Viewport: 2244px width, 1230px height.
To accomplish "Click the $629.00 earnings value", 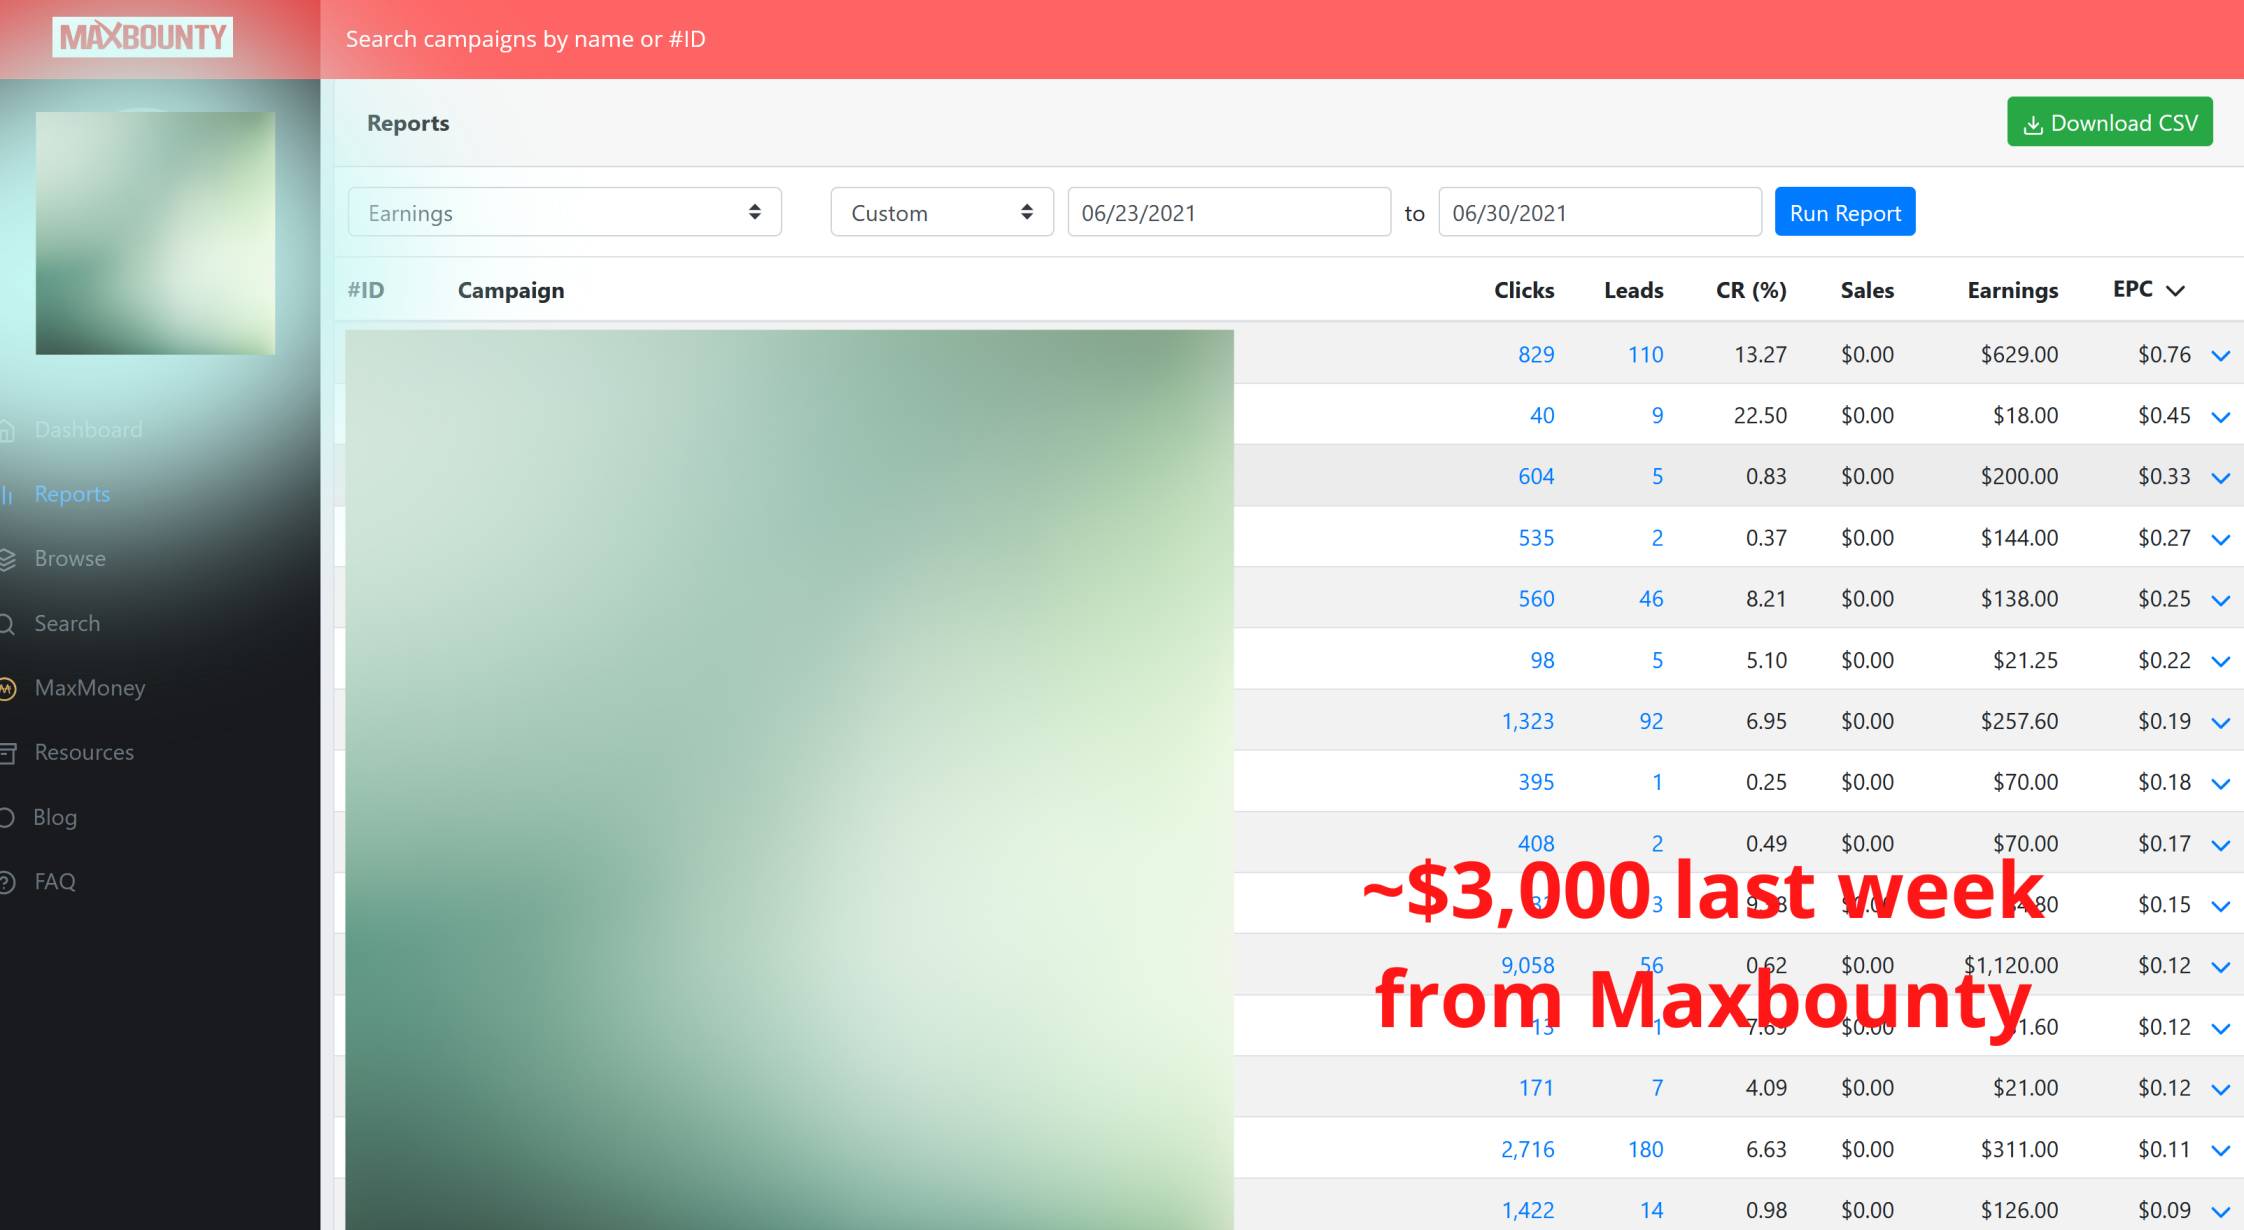I will (2019, 354).
